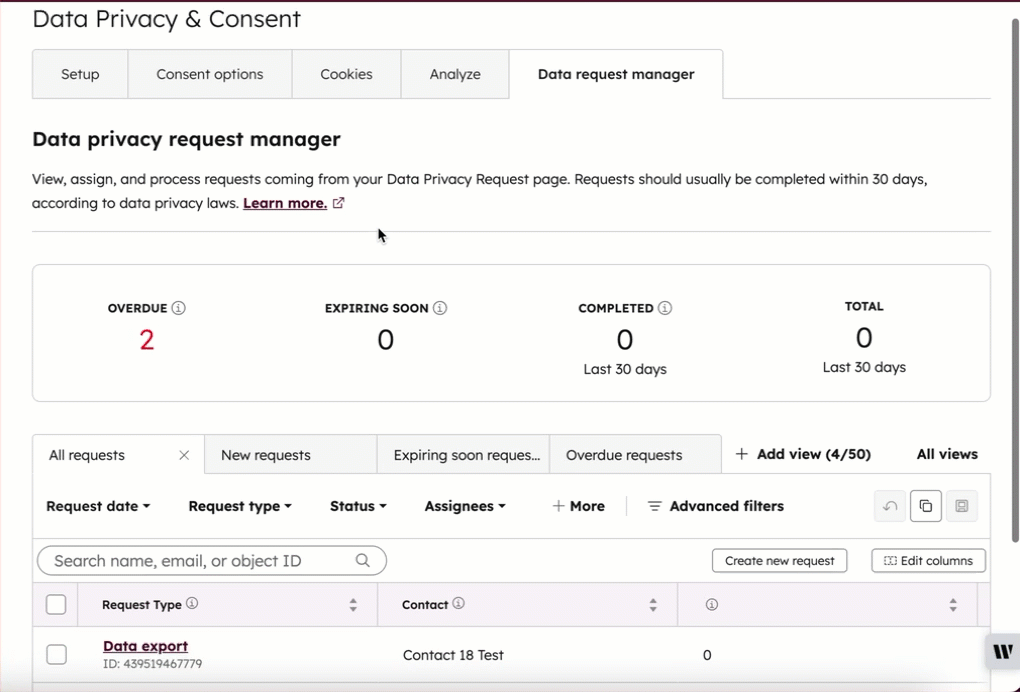Click the Create new request button
1020x692 pixels.
click(779, 561)
